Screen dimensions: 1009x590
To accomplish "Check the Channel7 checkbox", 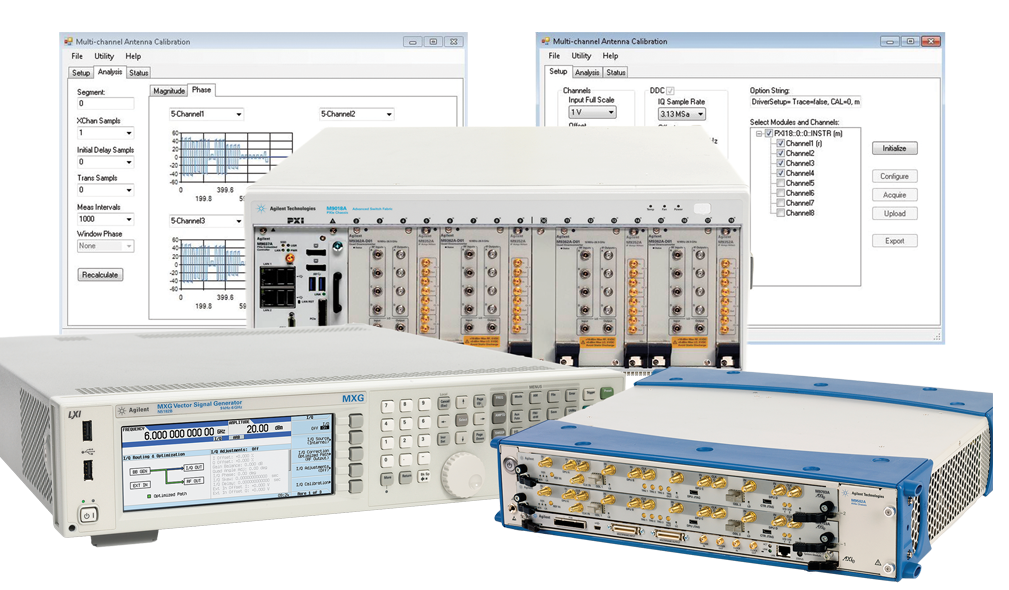I will point(781,203).
